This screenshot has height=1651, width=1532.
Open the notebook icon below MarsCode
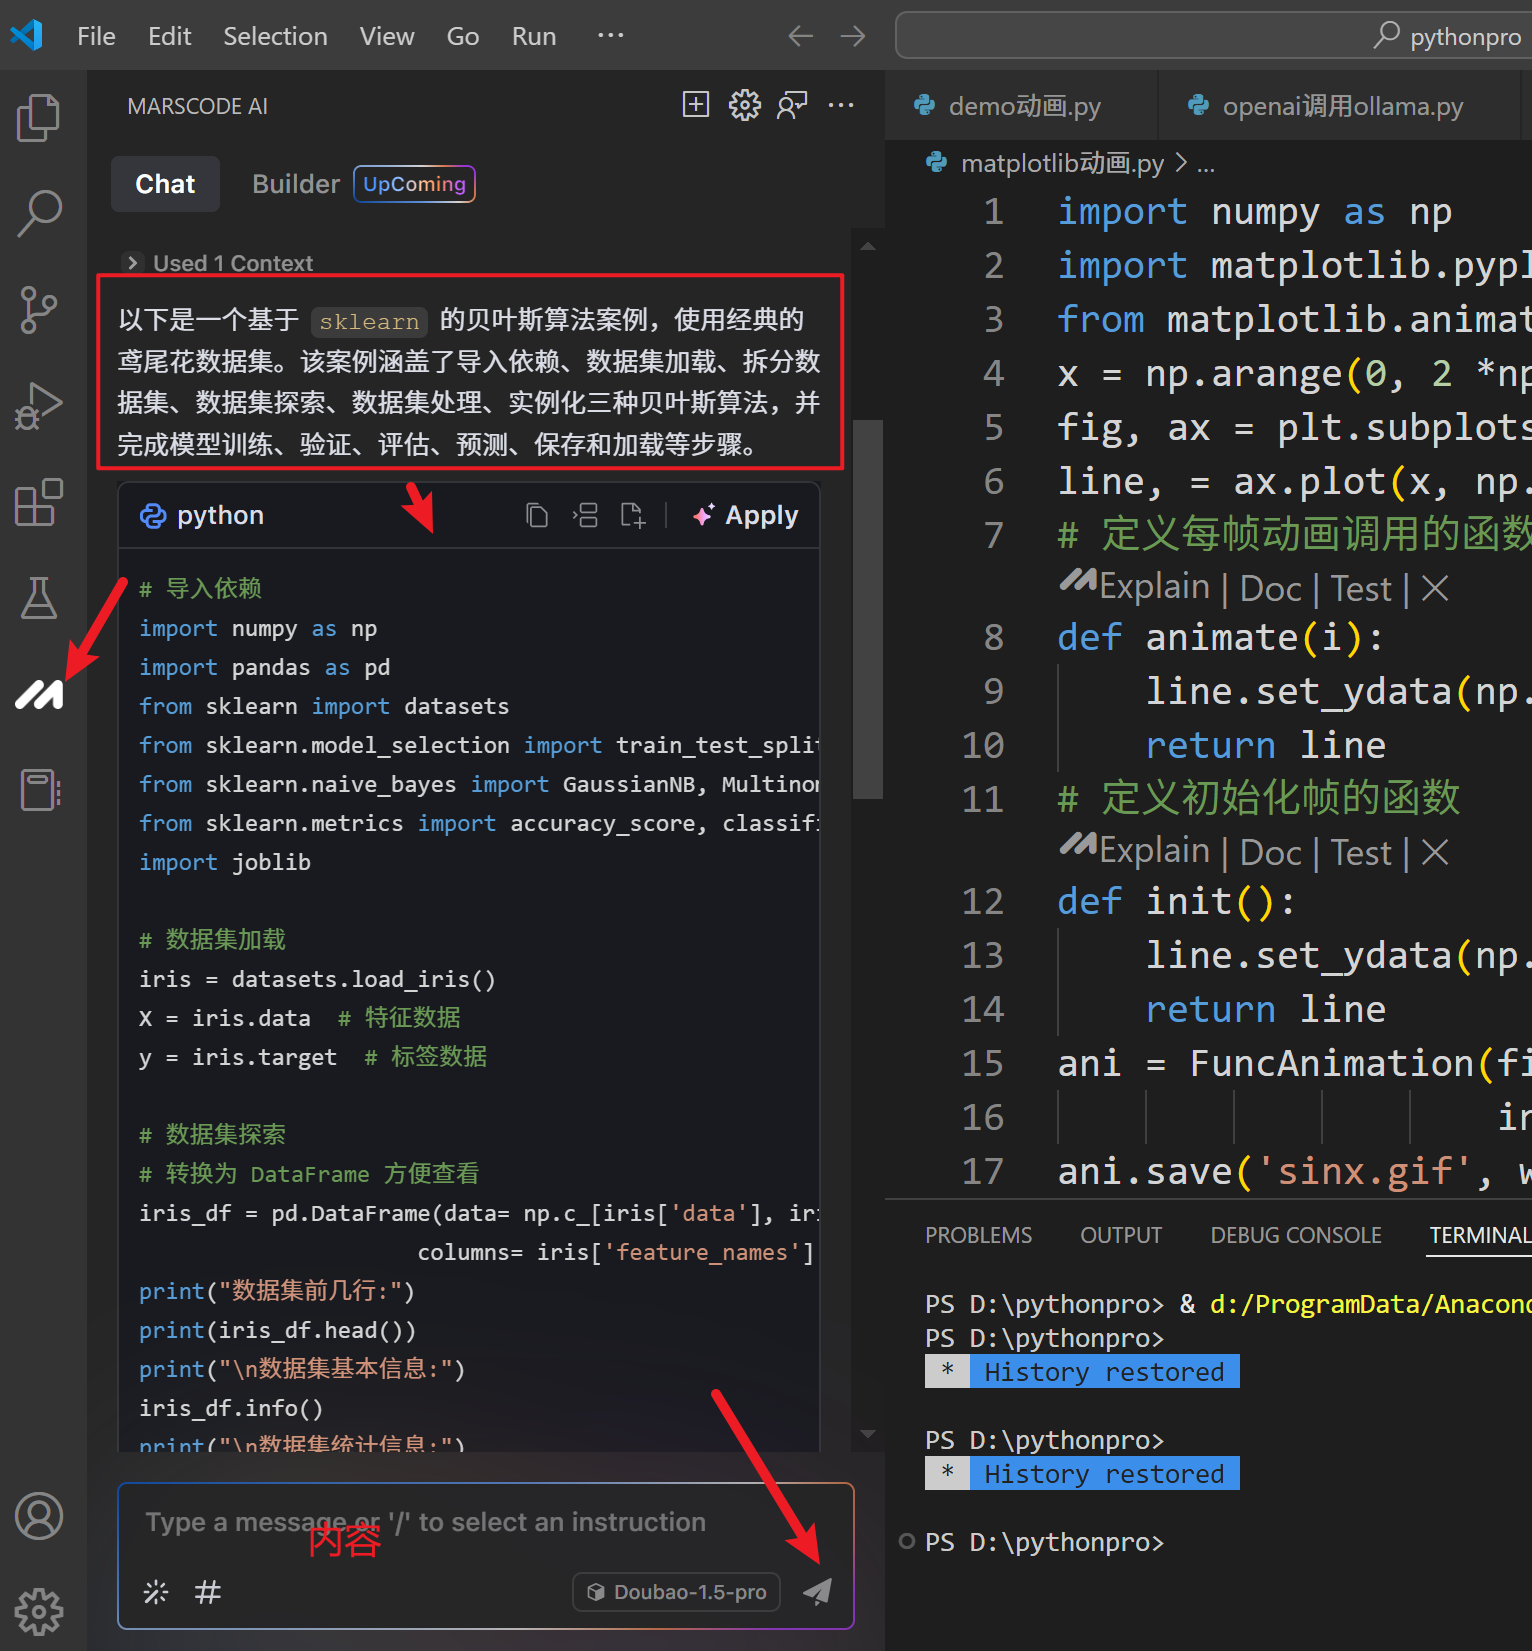click(x=40, y=790)
